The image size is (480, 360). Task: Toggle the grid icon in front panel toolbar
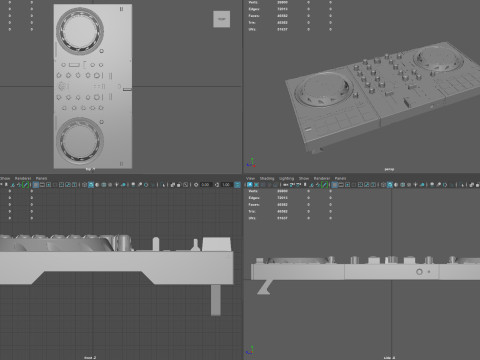click(35, 185)
